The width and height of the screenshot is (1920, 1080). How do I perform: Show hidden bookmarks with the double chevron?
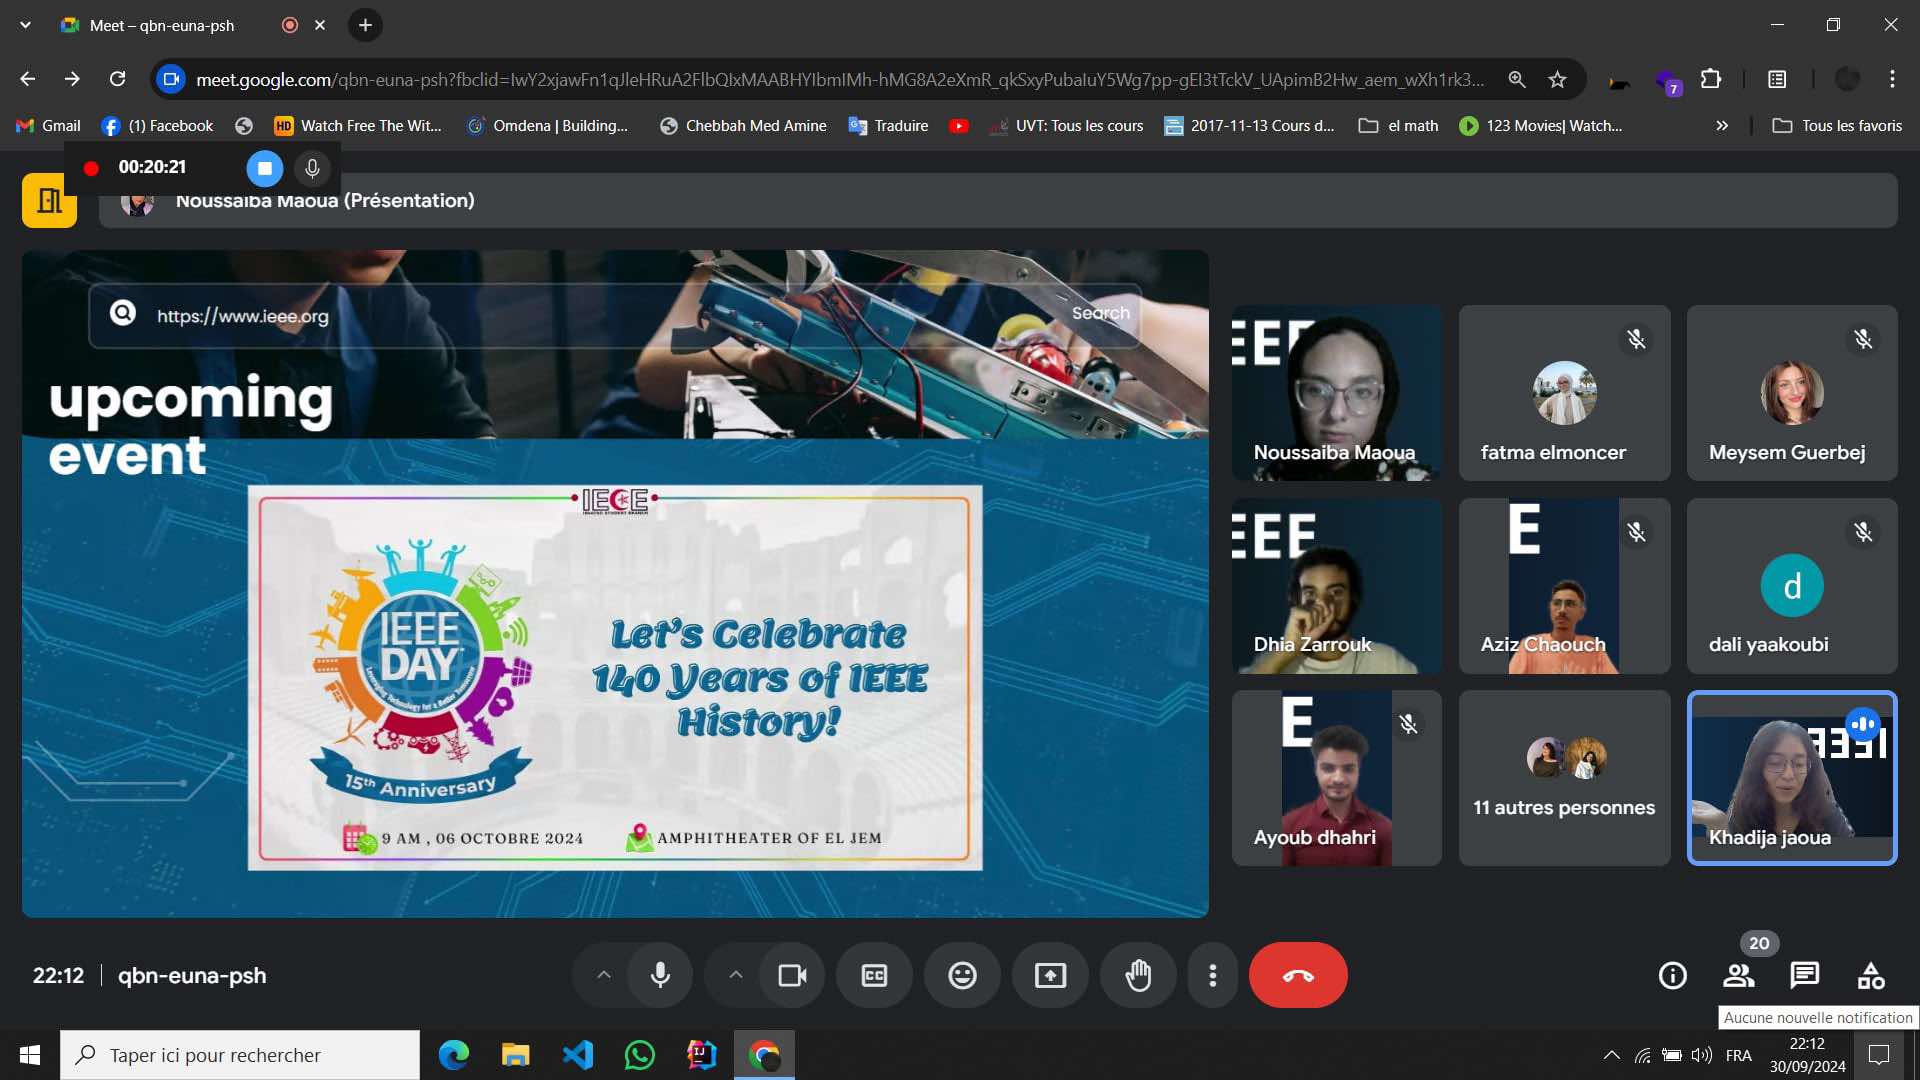1722,126
